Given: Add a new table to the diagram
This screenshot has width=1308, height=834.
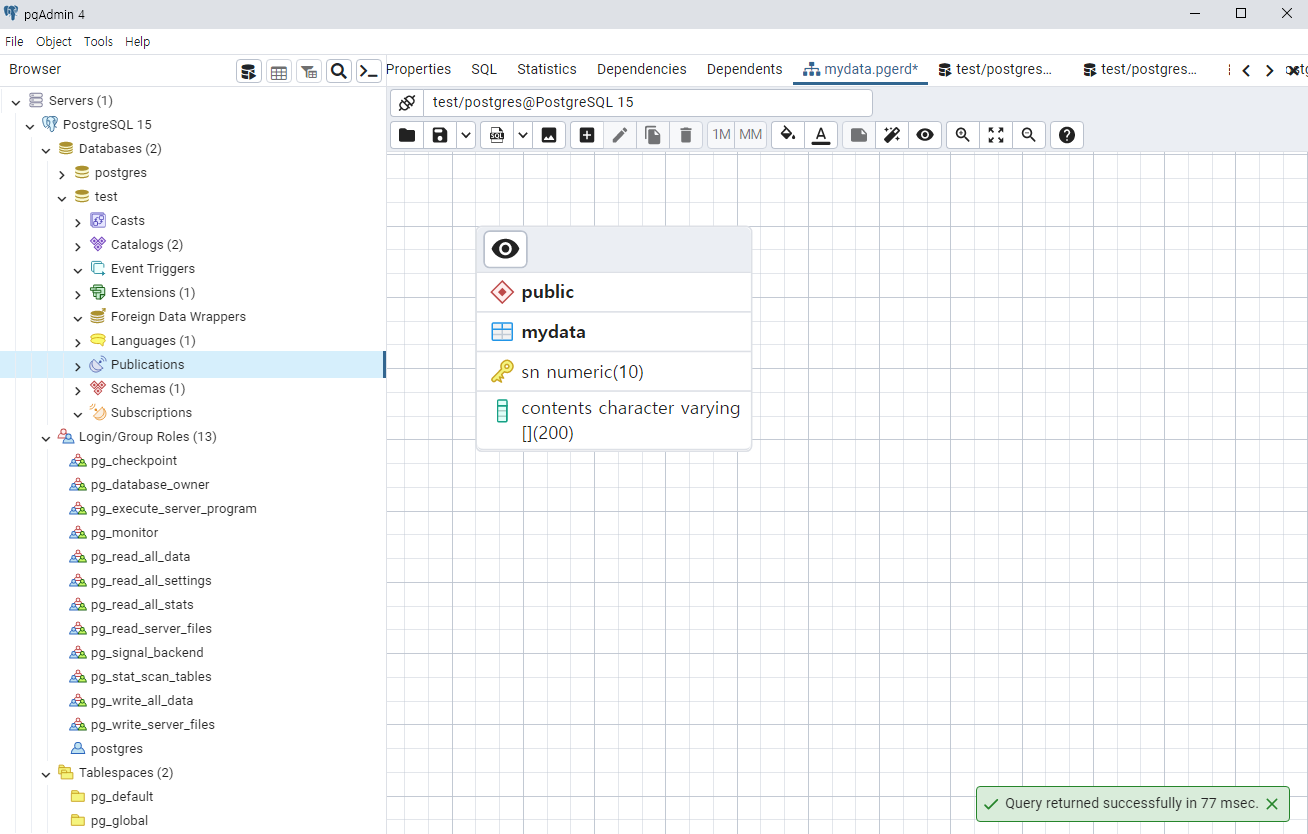Looking at the screenshot, I should pyautogui.click(x=587, y=135).
